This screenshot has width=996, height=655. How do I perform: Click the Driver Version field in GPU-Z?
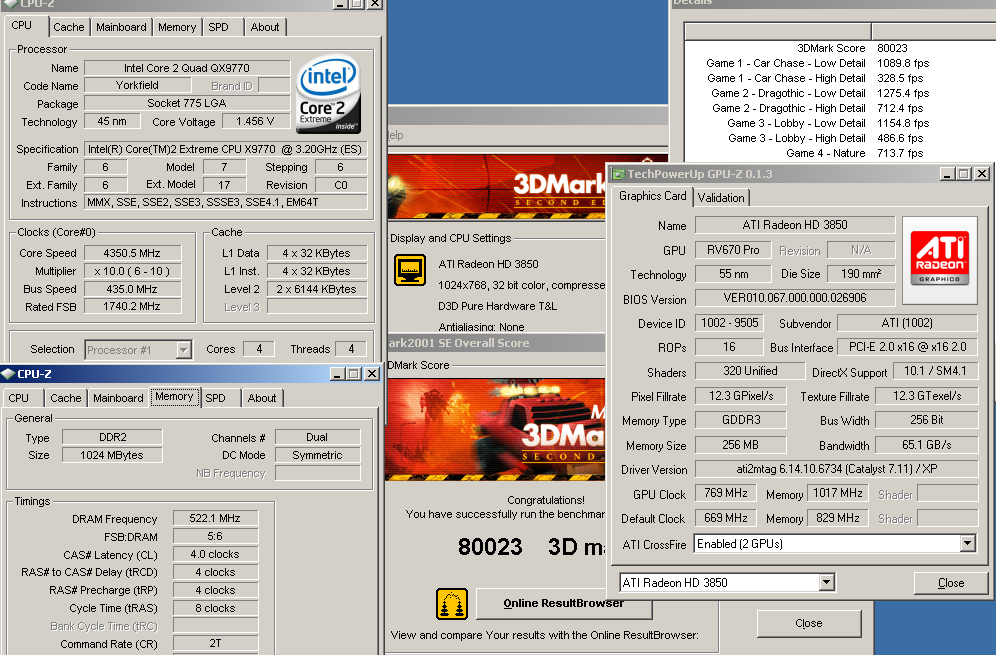coord(837,469)
